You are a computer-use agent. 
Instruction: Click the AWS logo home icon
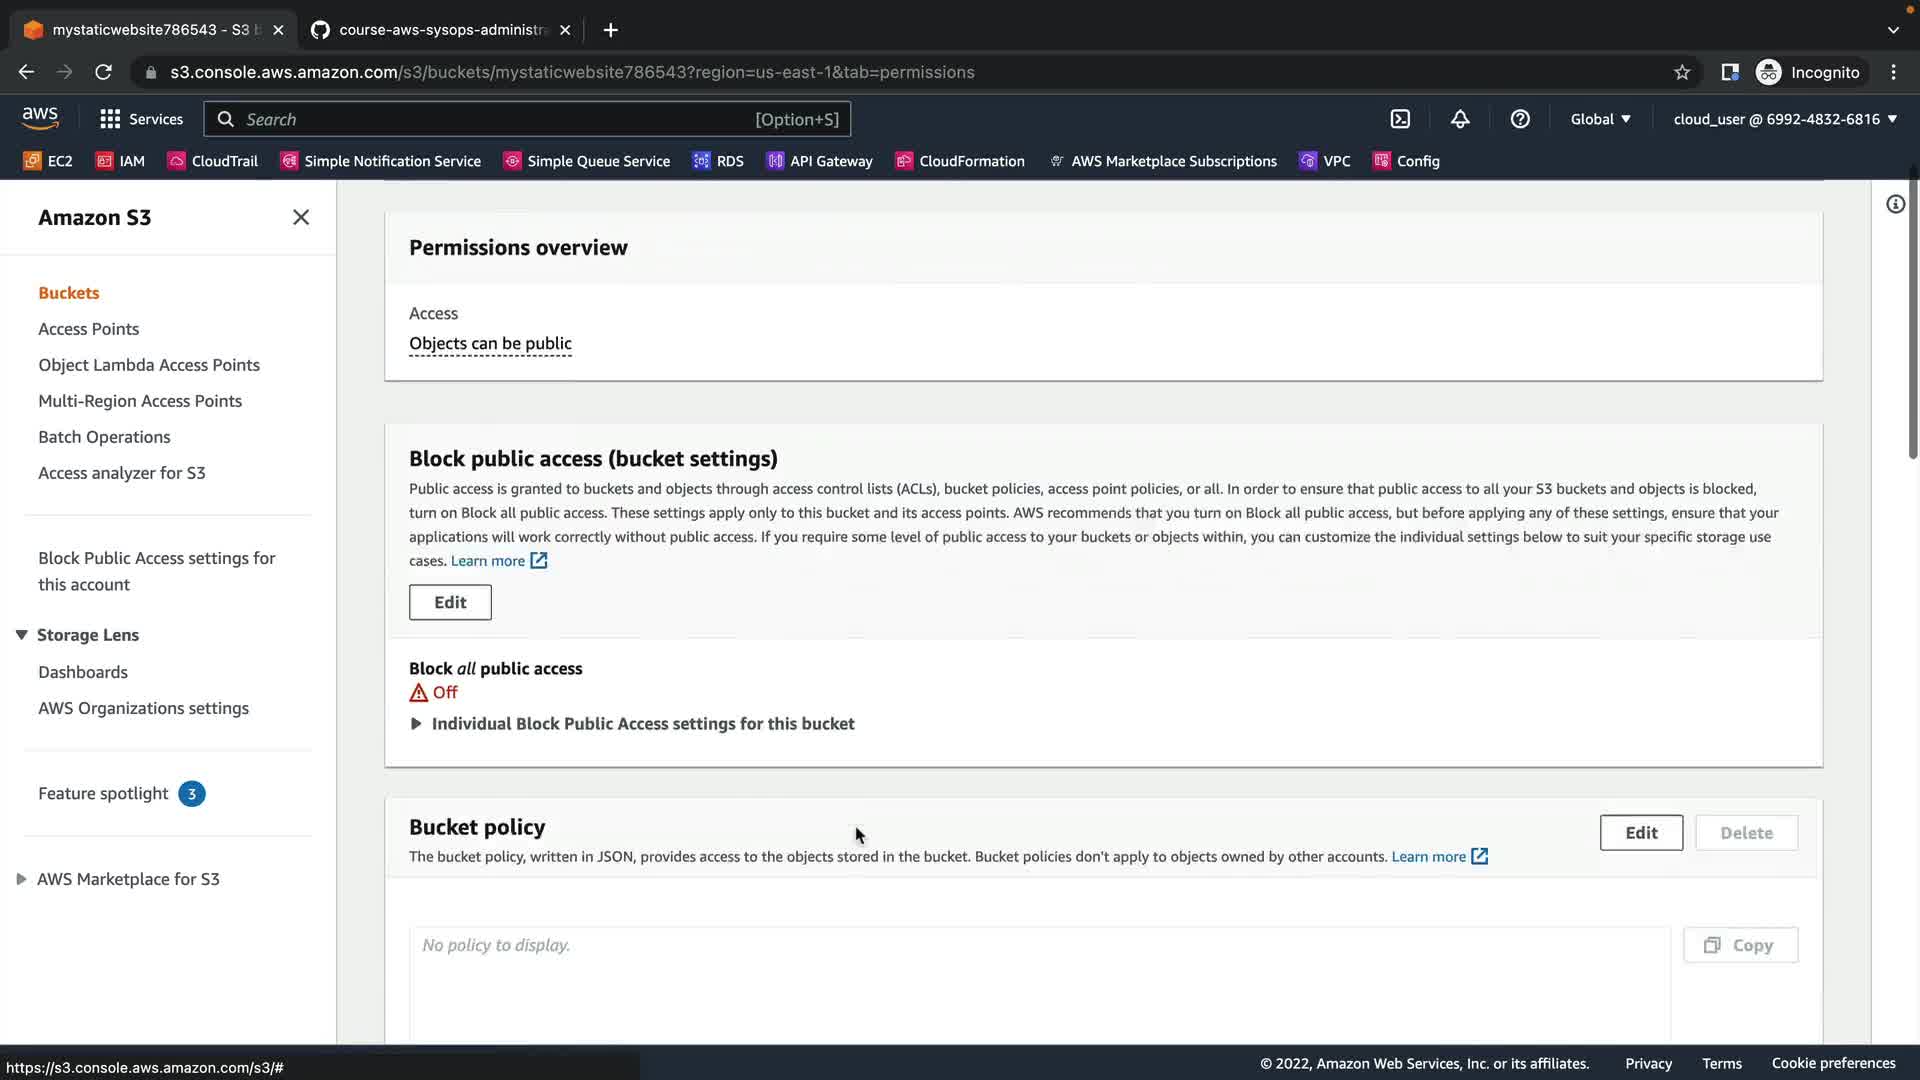(40, 118)
